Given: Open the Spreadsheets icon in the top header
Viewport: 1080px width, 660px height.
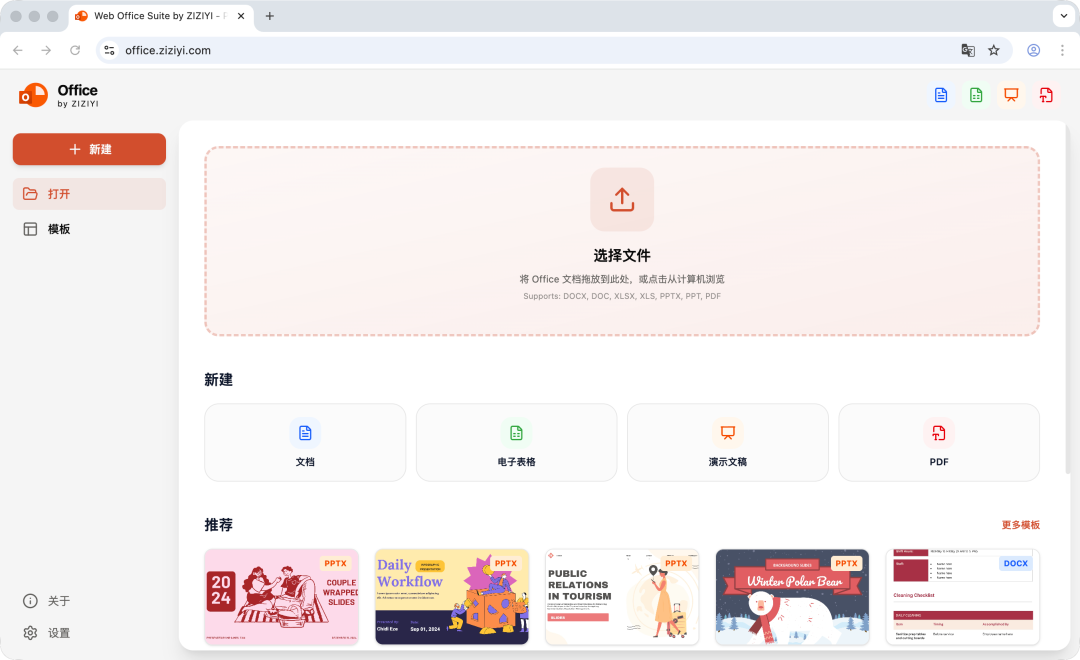Looking at the screenshot, I should pos(975,95).
